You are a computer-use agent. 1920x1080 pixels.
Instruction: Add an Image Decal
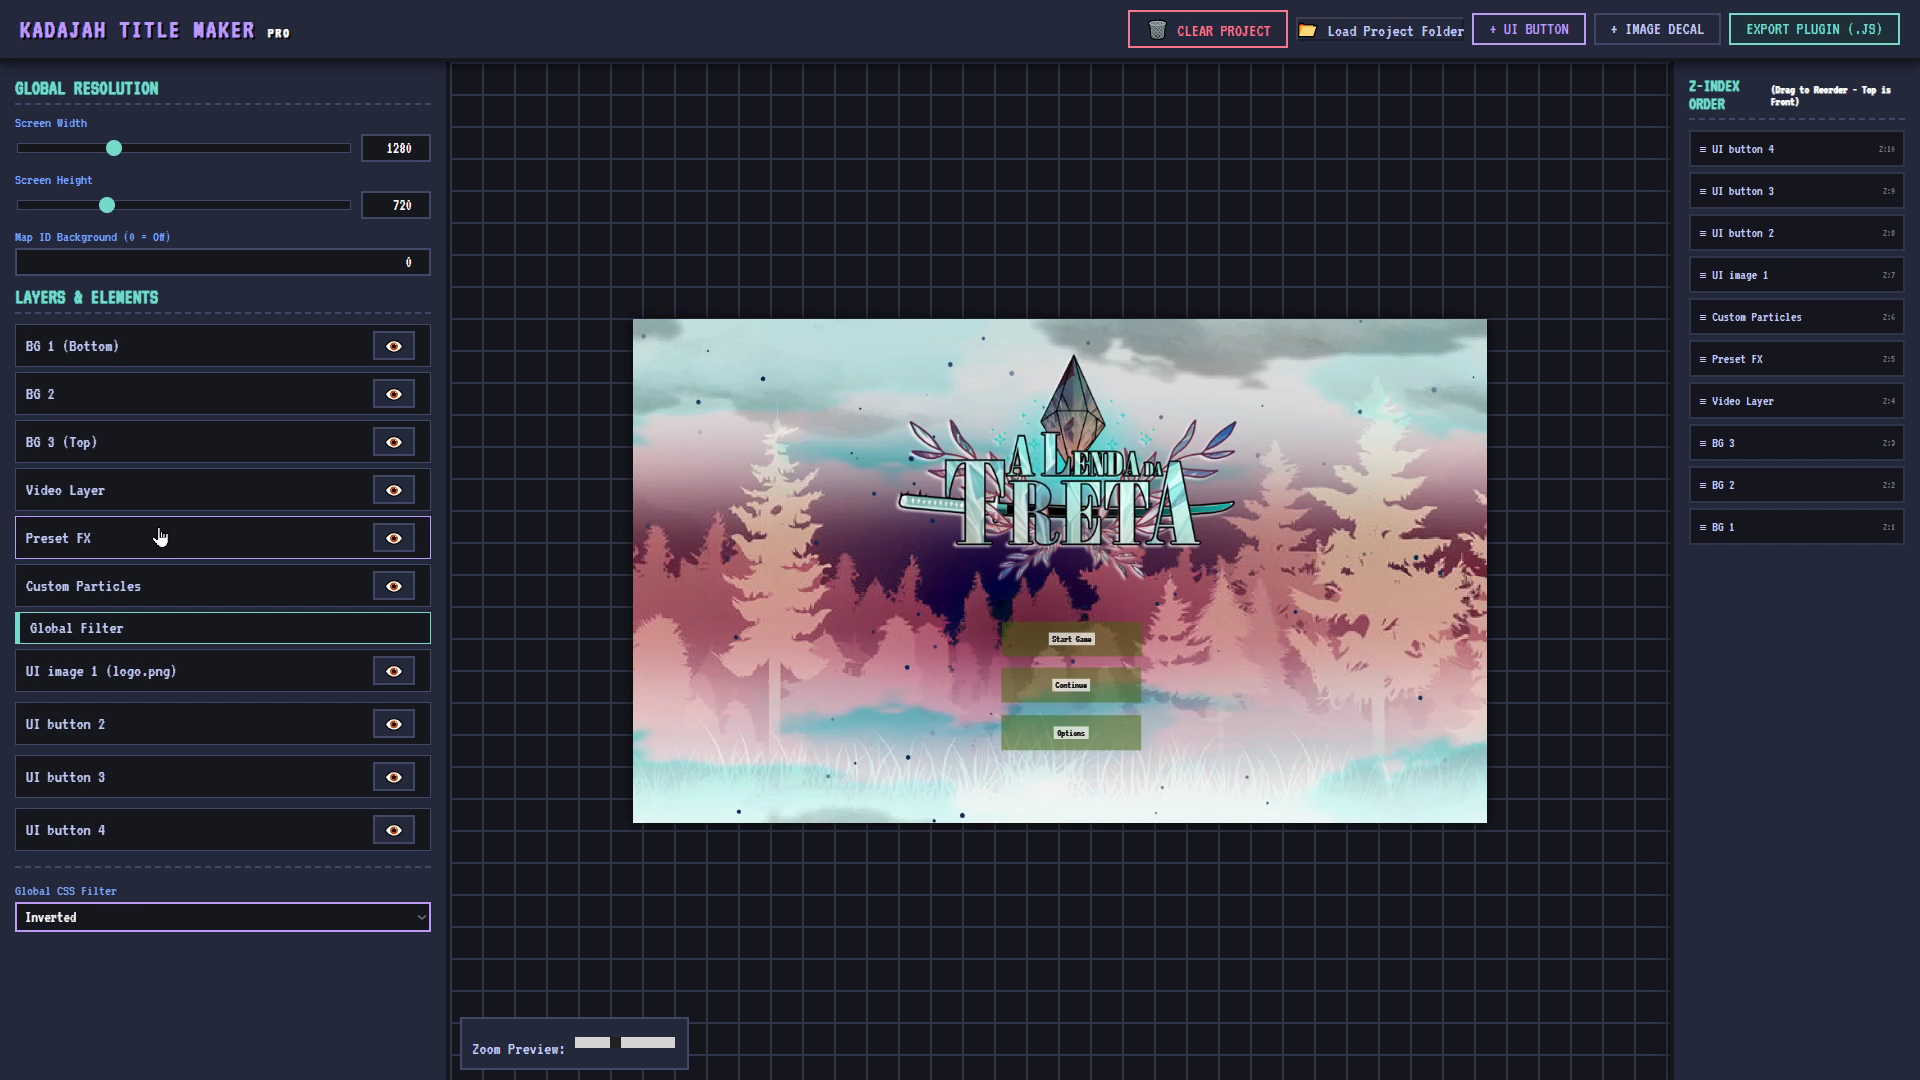click(x=1657, y=29)
